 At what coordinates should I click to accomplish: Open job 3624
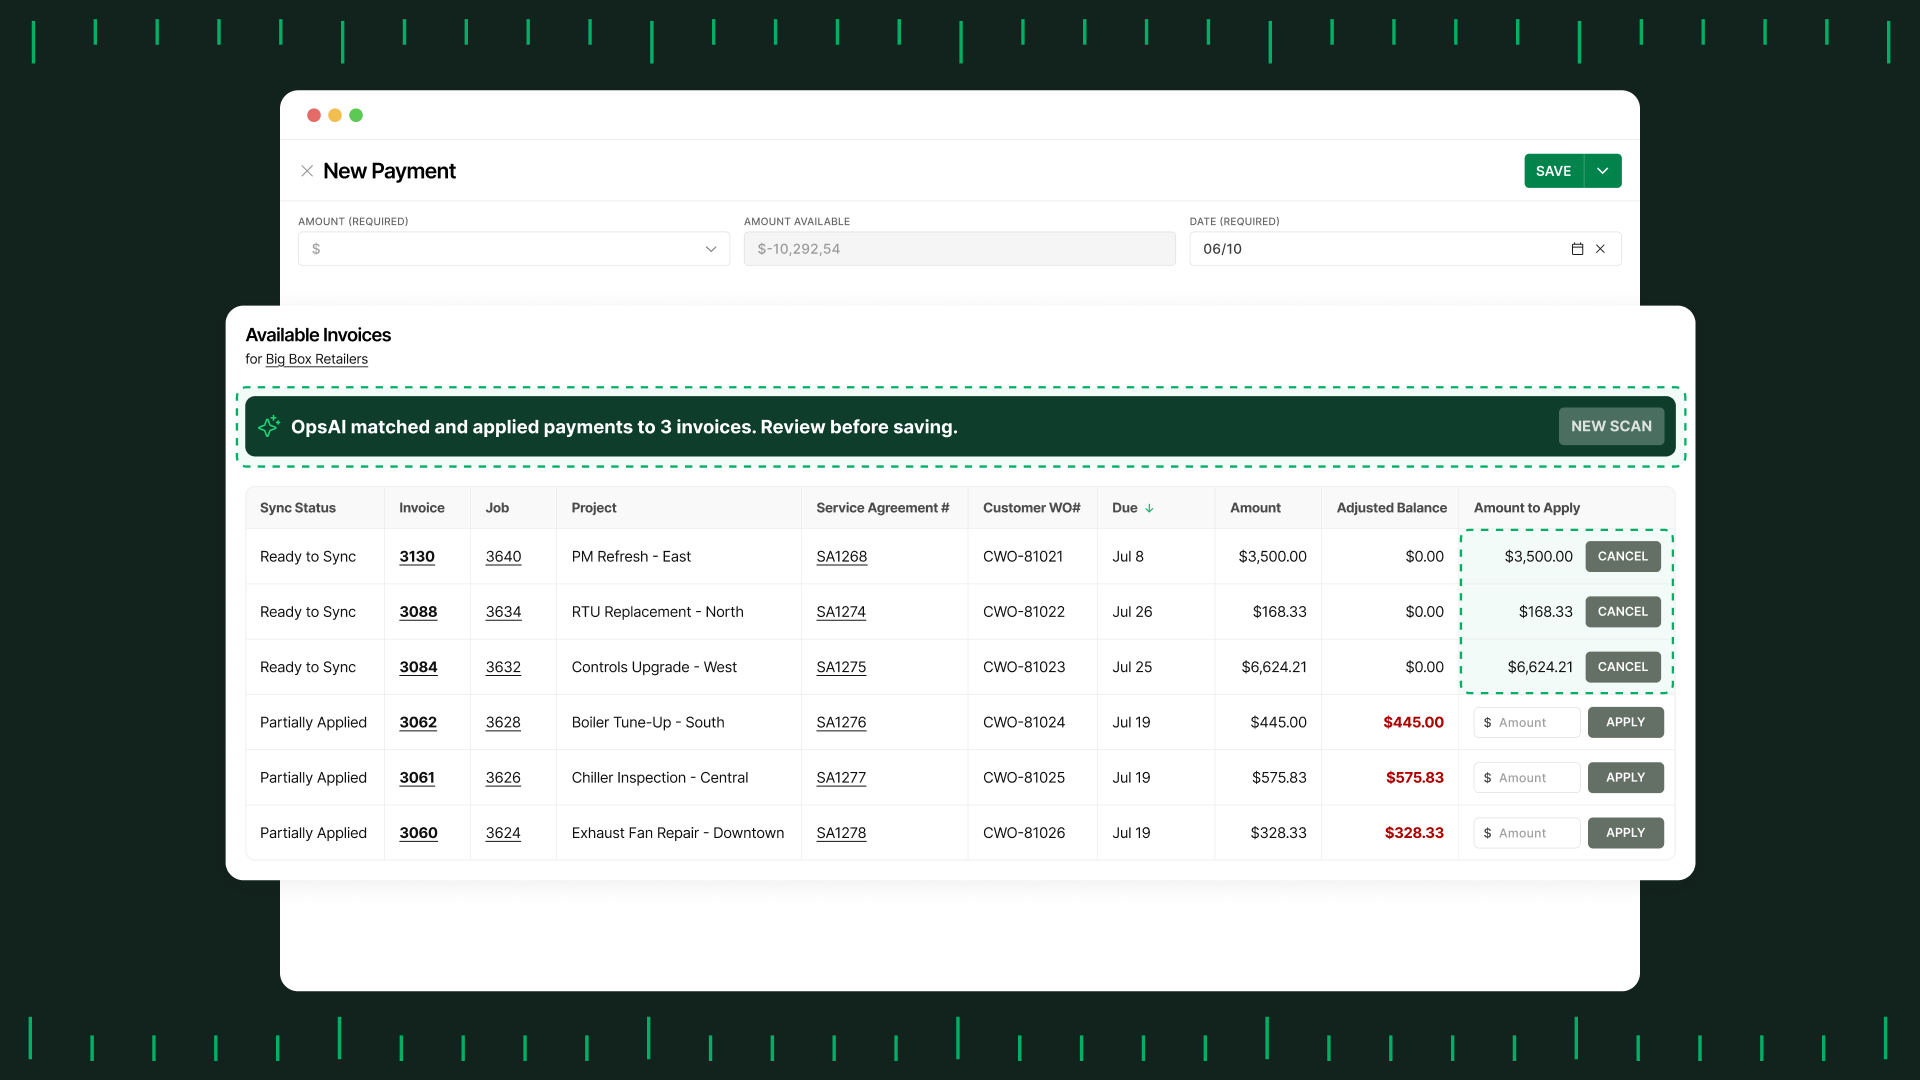(503, 833)
